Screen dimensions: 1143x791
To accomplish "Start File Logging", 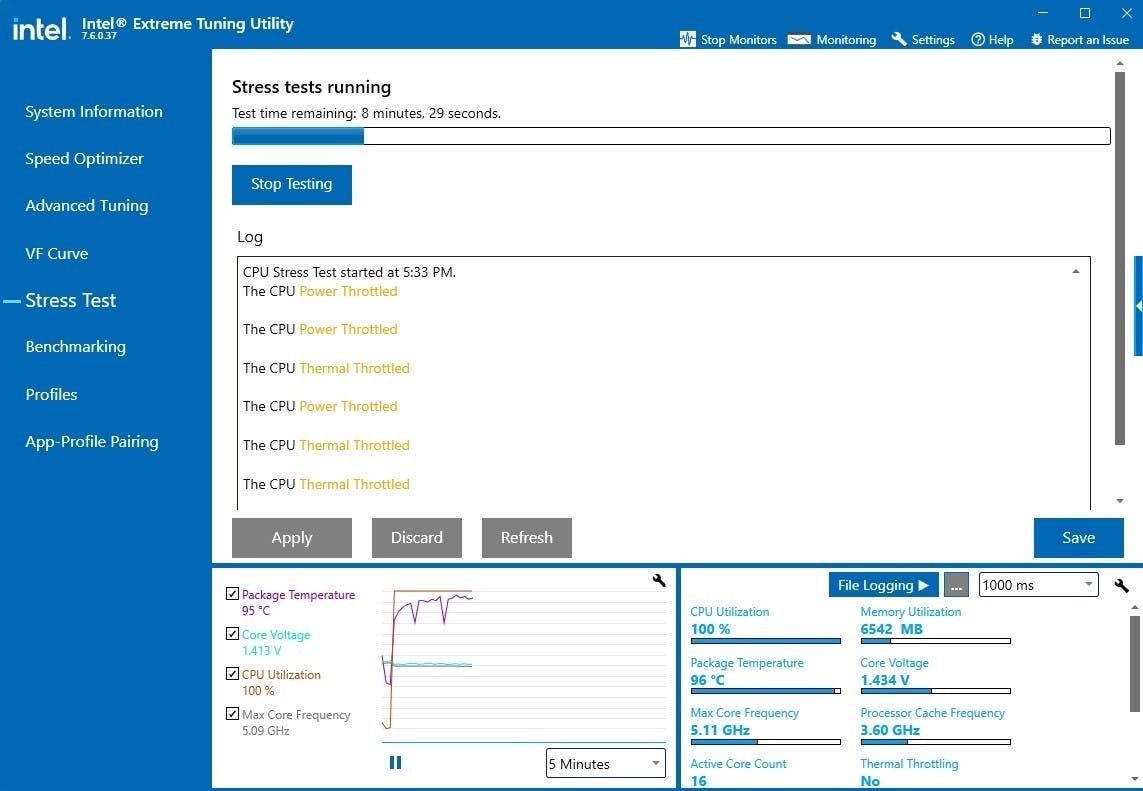I will 883,585.
